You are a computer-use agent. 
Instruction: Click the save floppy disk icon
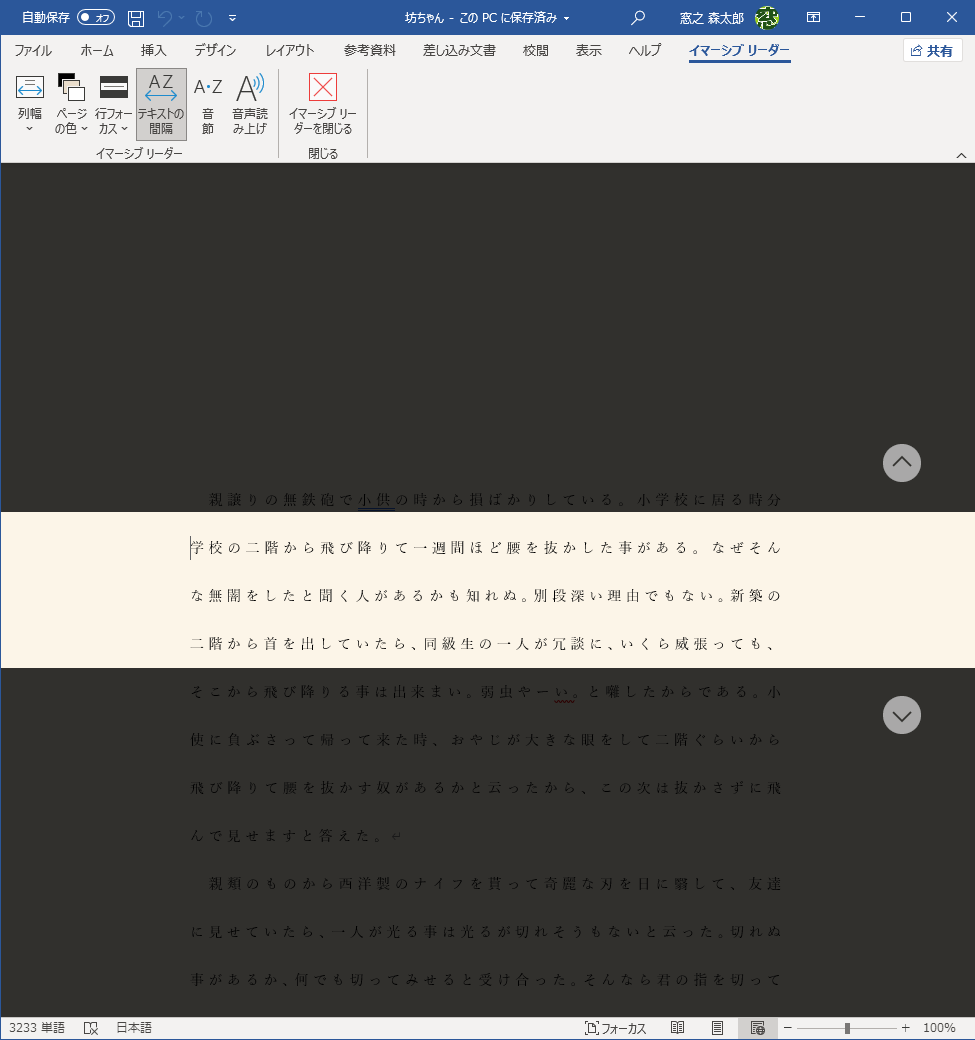[136, 18]
